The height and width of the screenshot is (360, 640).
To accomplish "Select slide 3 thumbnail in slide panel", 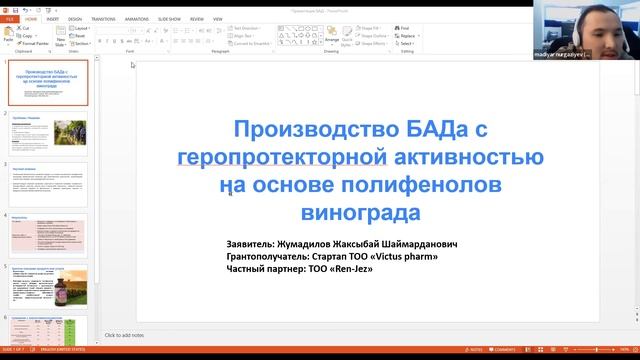I will point(48,185).
